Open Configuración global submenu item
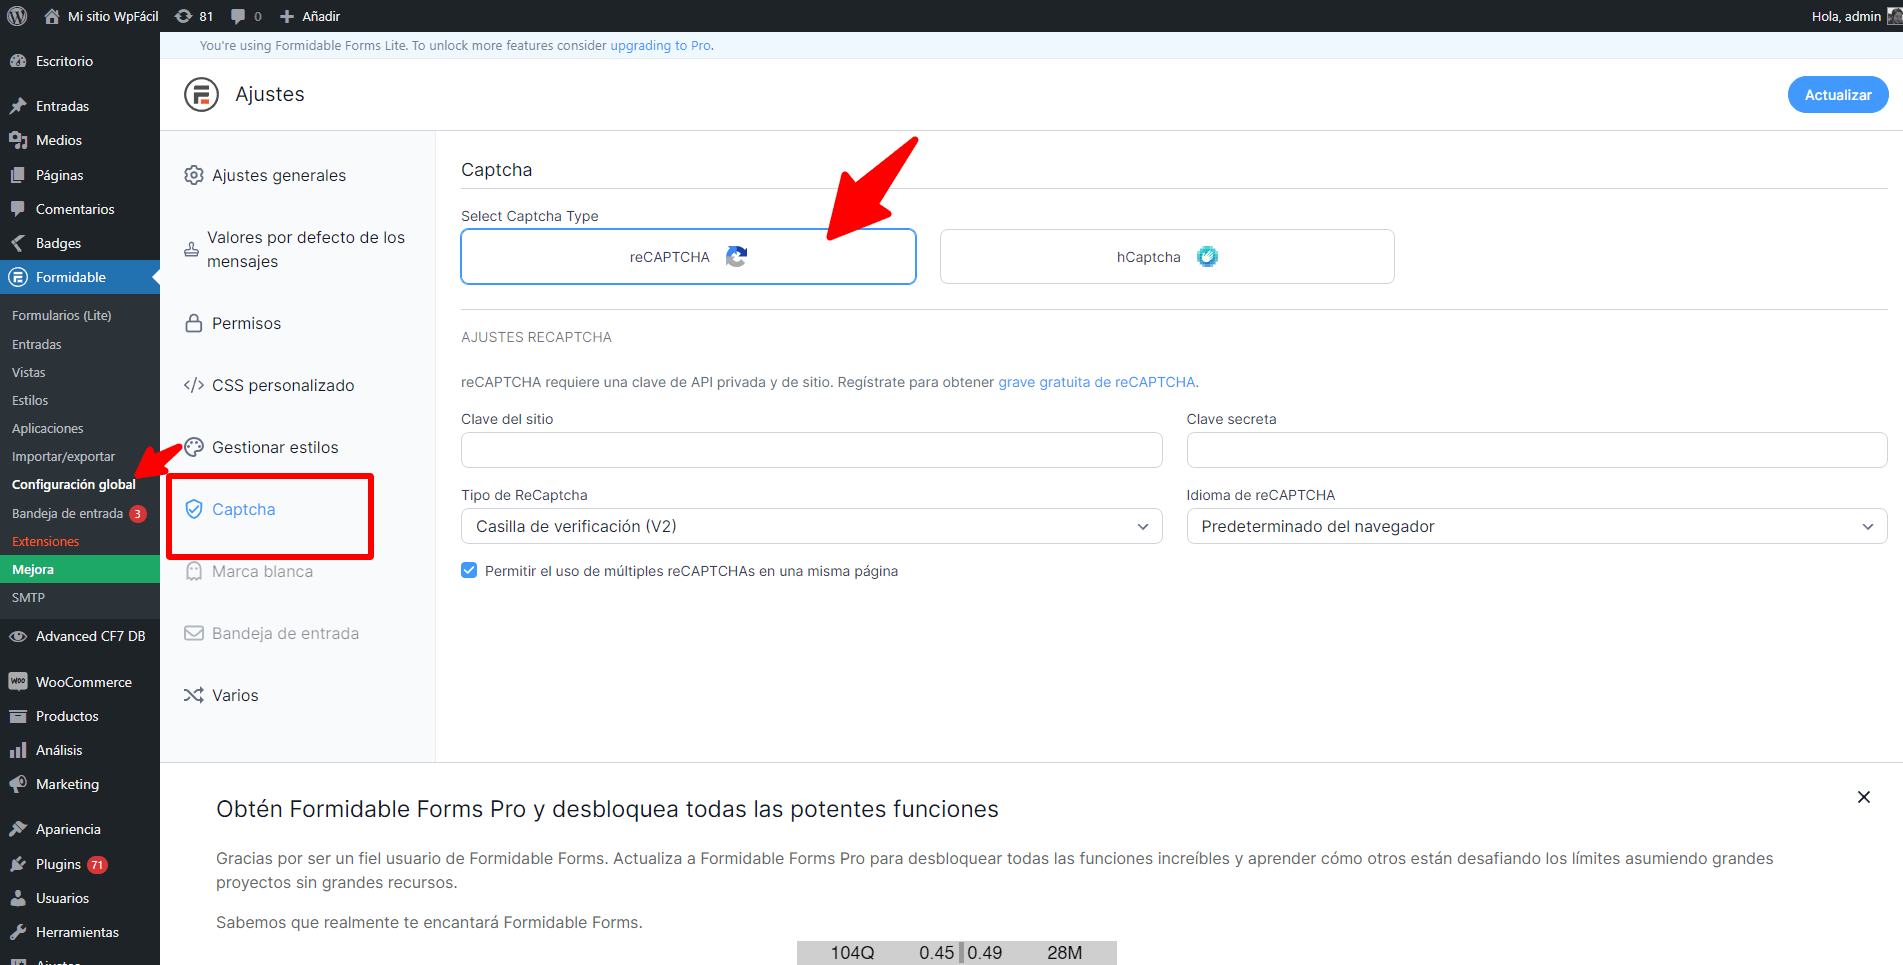 (74, 484)
